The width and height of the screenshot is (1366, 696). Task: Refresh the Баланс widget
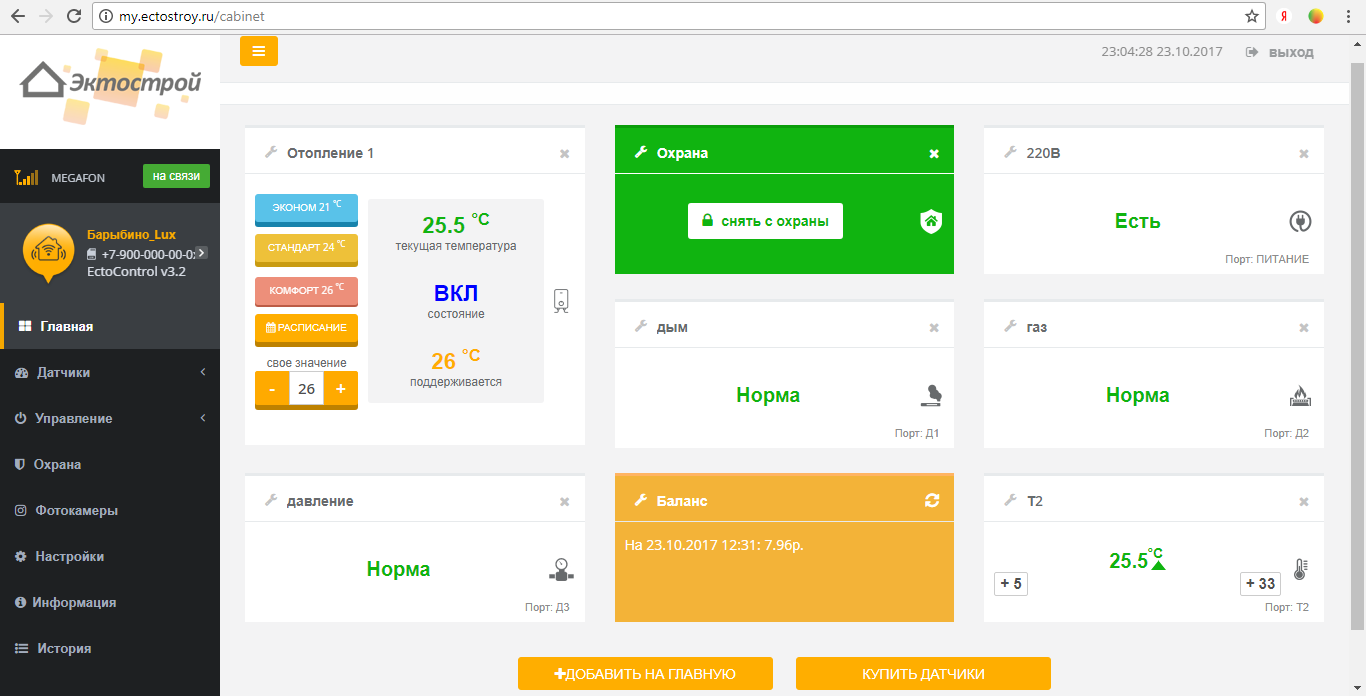[933, 501]
